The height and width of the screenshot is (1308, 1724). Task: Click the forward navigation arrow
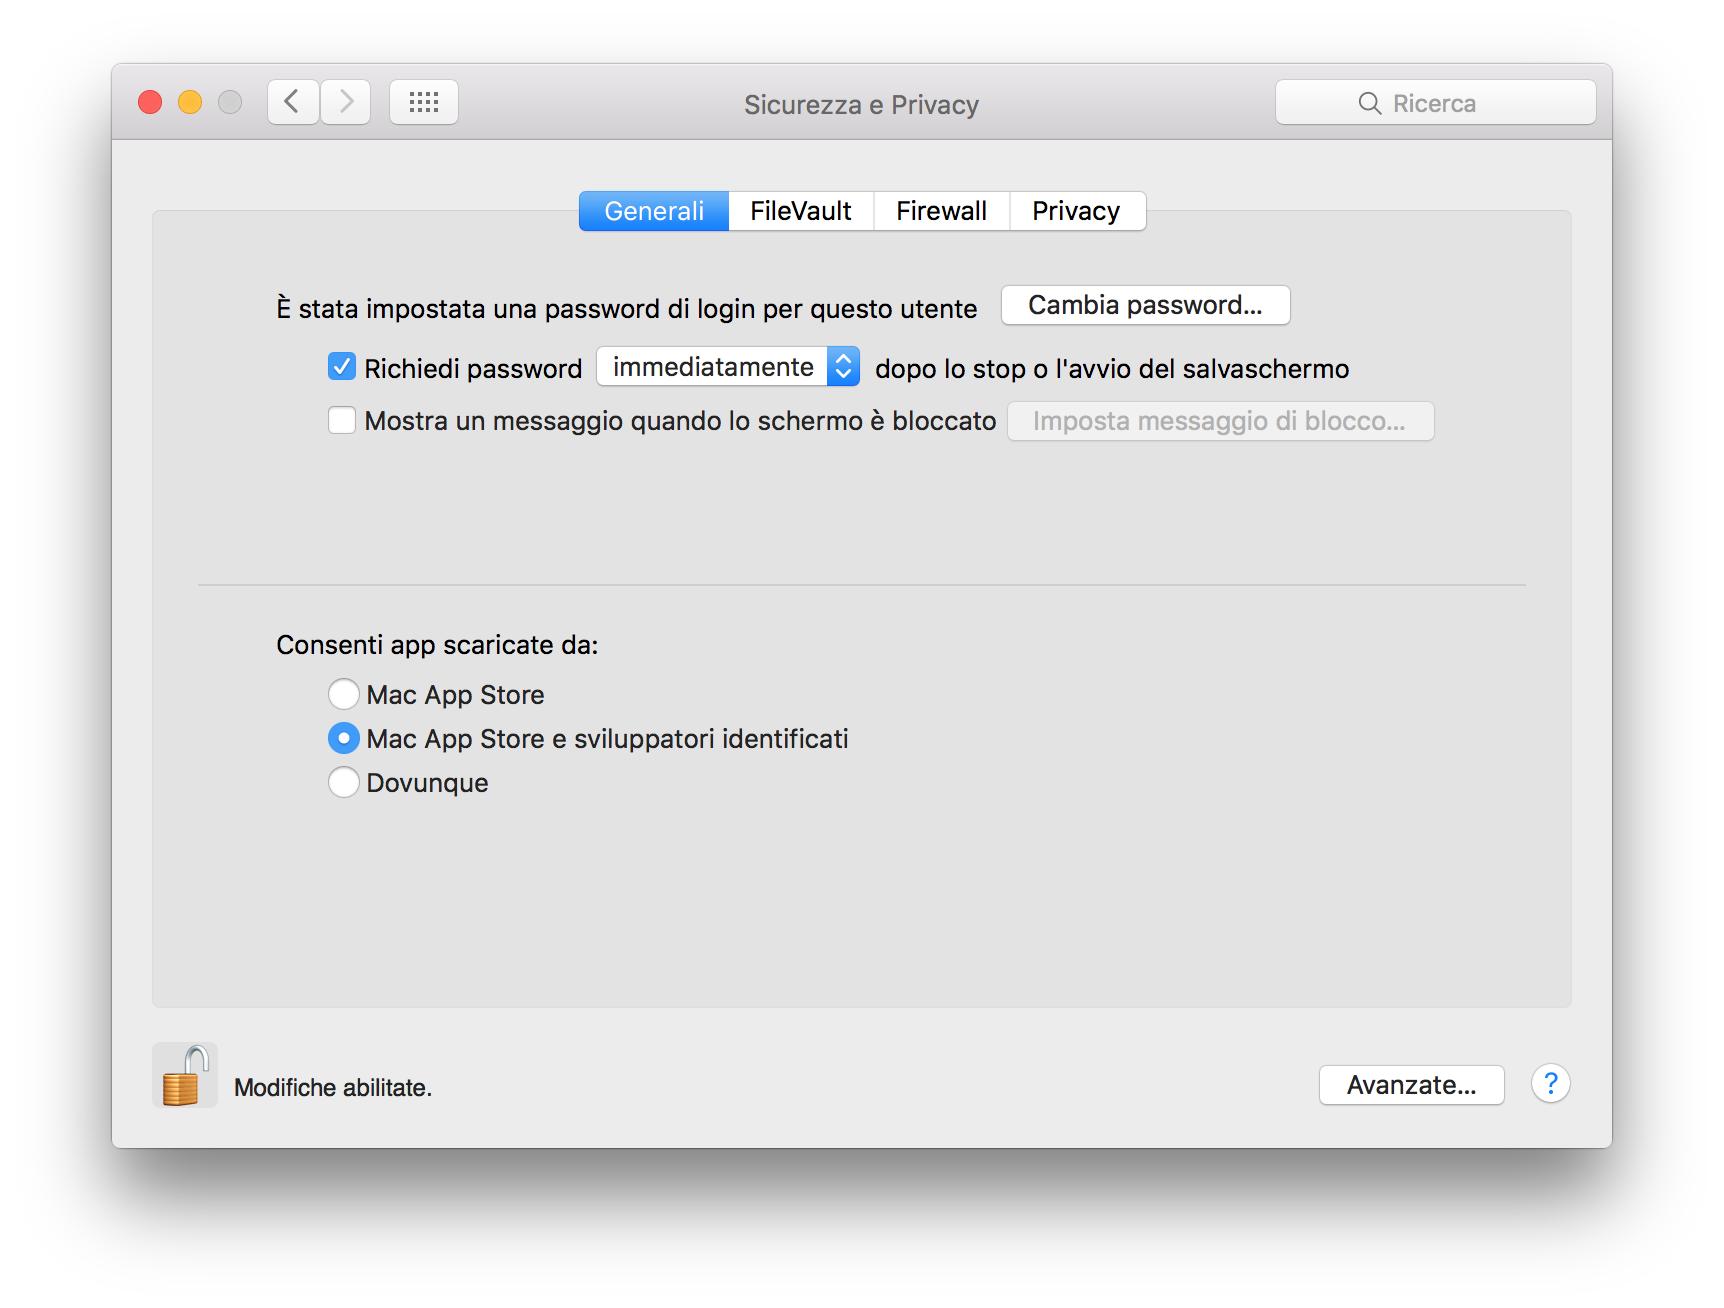pos(346,102)
